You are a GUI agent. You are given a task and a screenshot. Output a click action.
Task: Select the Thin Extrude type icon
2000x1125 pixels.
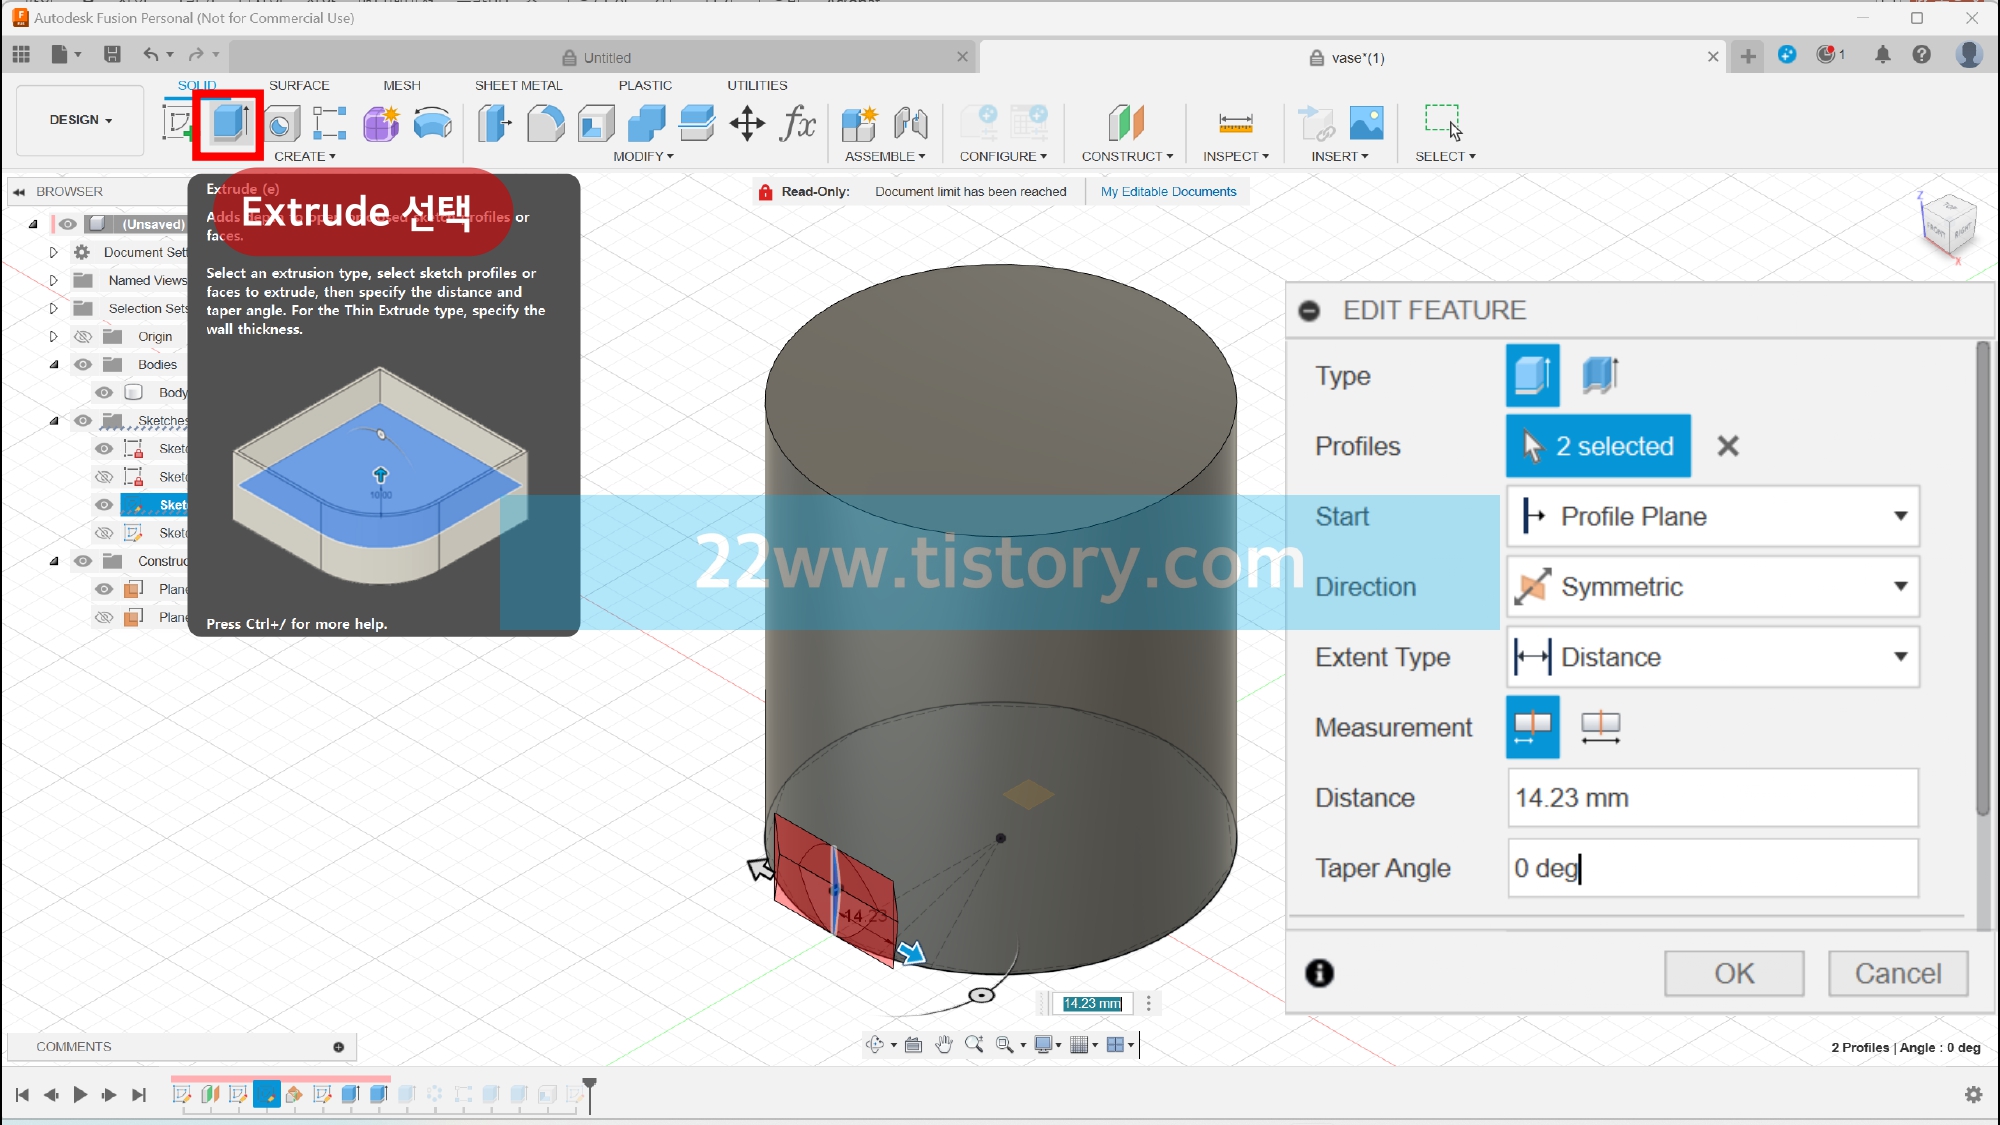1600,375
